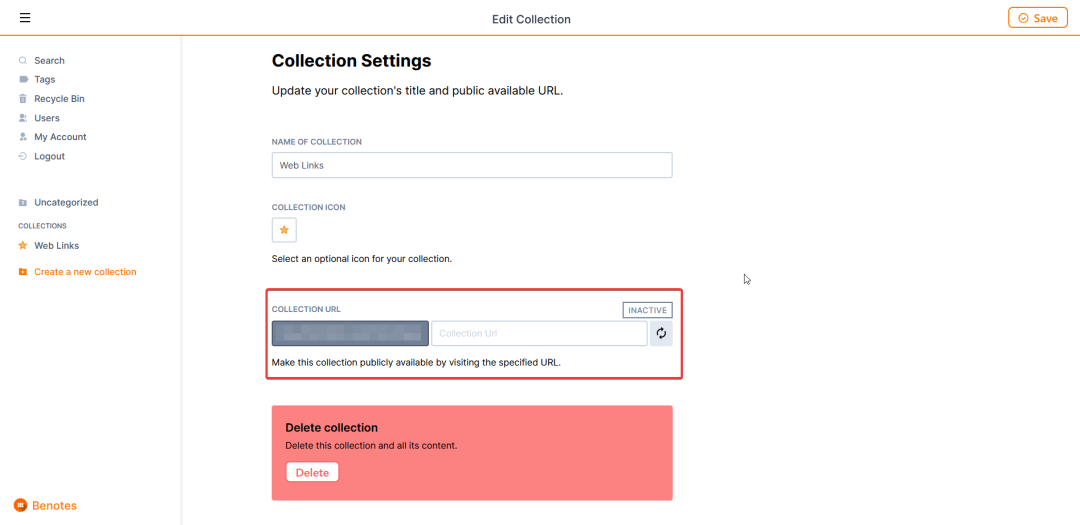
Task: Focus the Name of Collection field
Action: [472, 165]
